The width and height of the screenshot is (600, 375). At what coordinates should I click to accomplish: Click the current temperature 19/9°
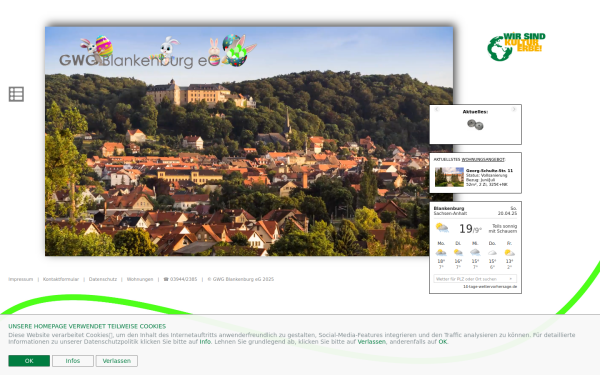[x=470, y=229]
